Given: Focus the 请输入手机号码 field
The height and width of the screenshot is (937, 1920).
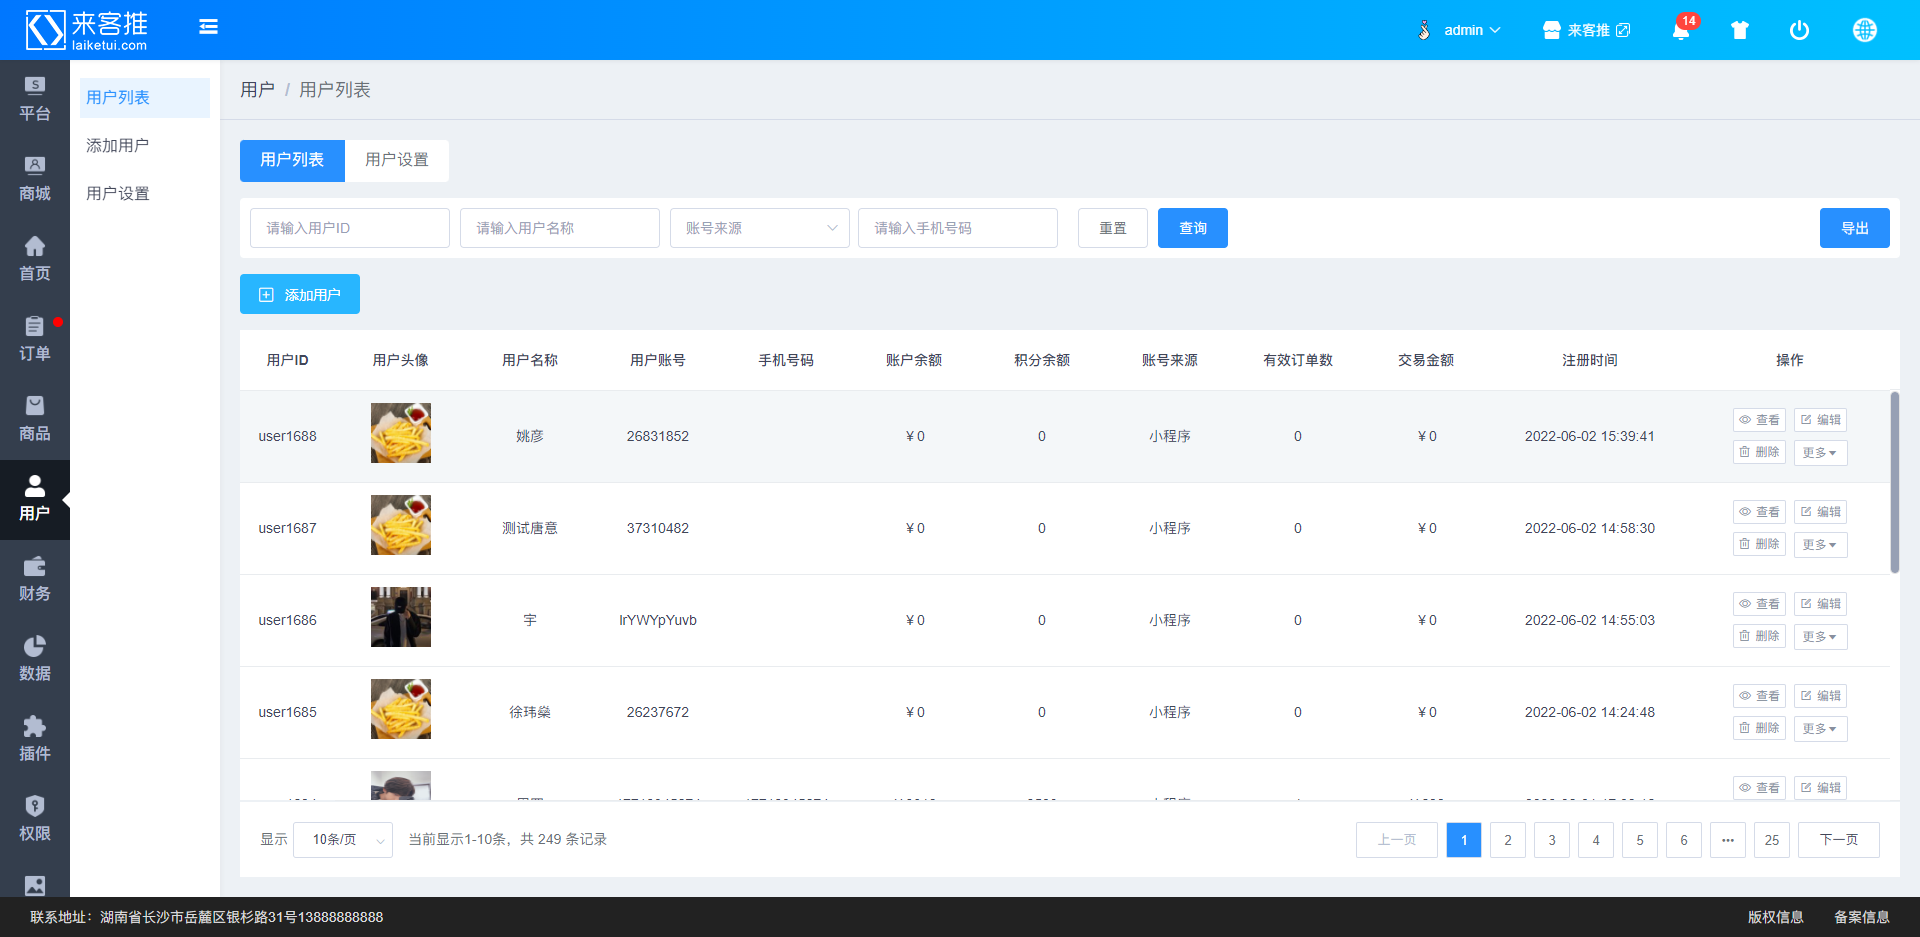Looking at the screenshot, I should coord(958,228).
